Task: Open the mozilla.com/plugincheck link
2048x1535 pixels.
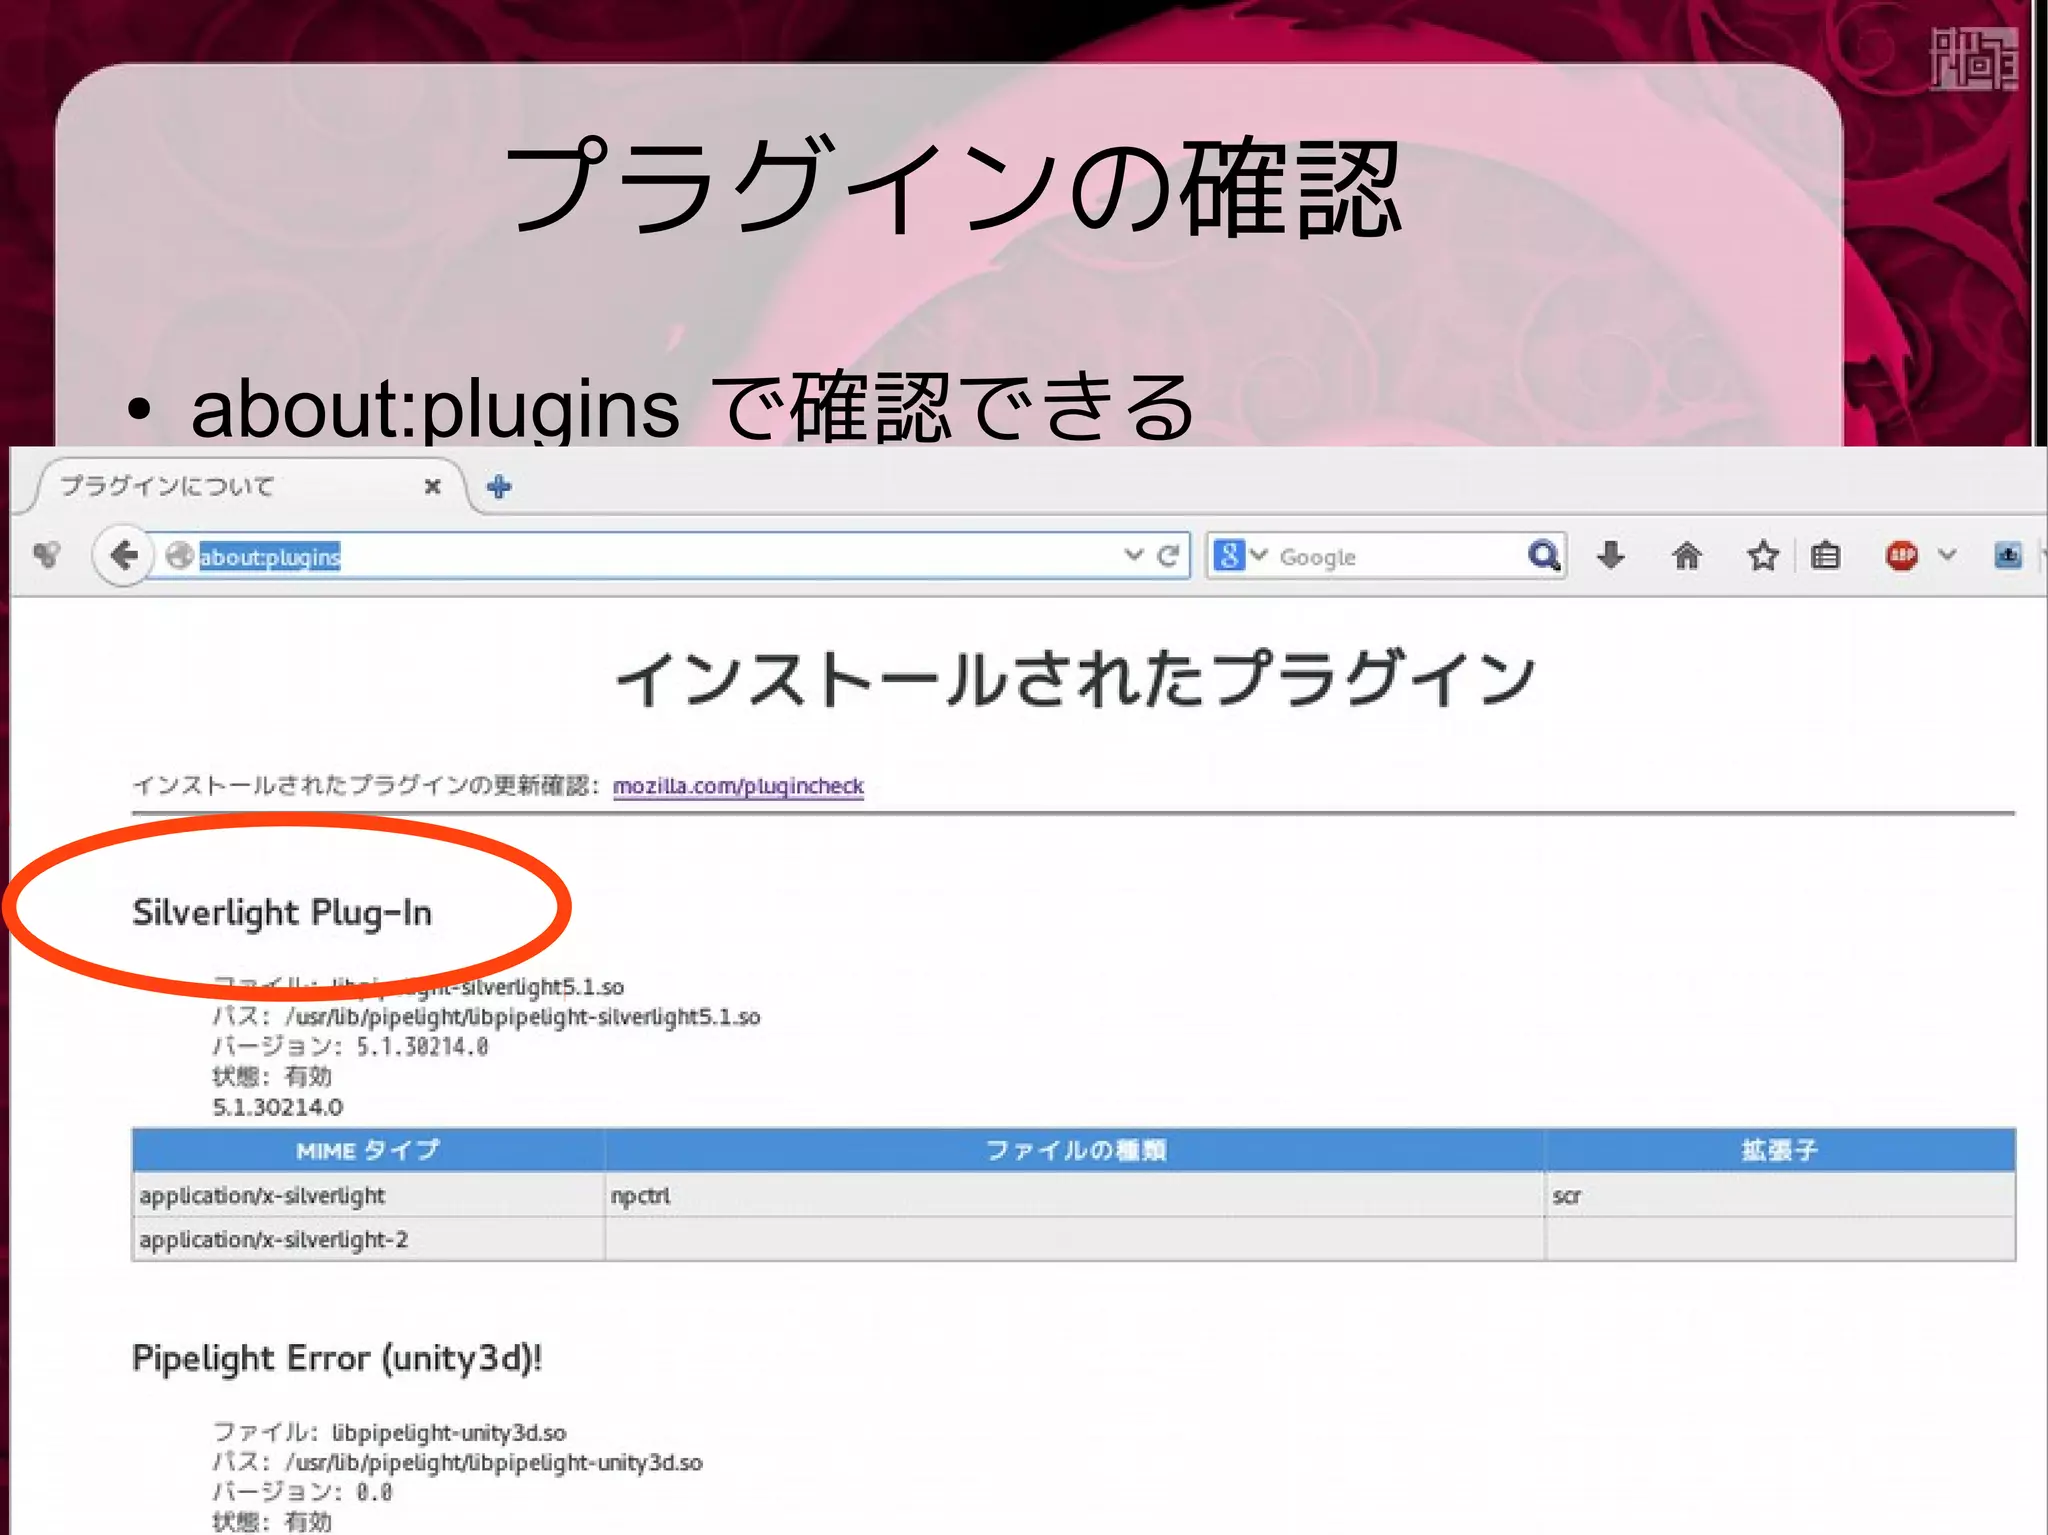Action: pyautogui.click(x=738, y=786)
